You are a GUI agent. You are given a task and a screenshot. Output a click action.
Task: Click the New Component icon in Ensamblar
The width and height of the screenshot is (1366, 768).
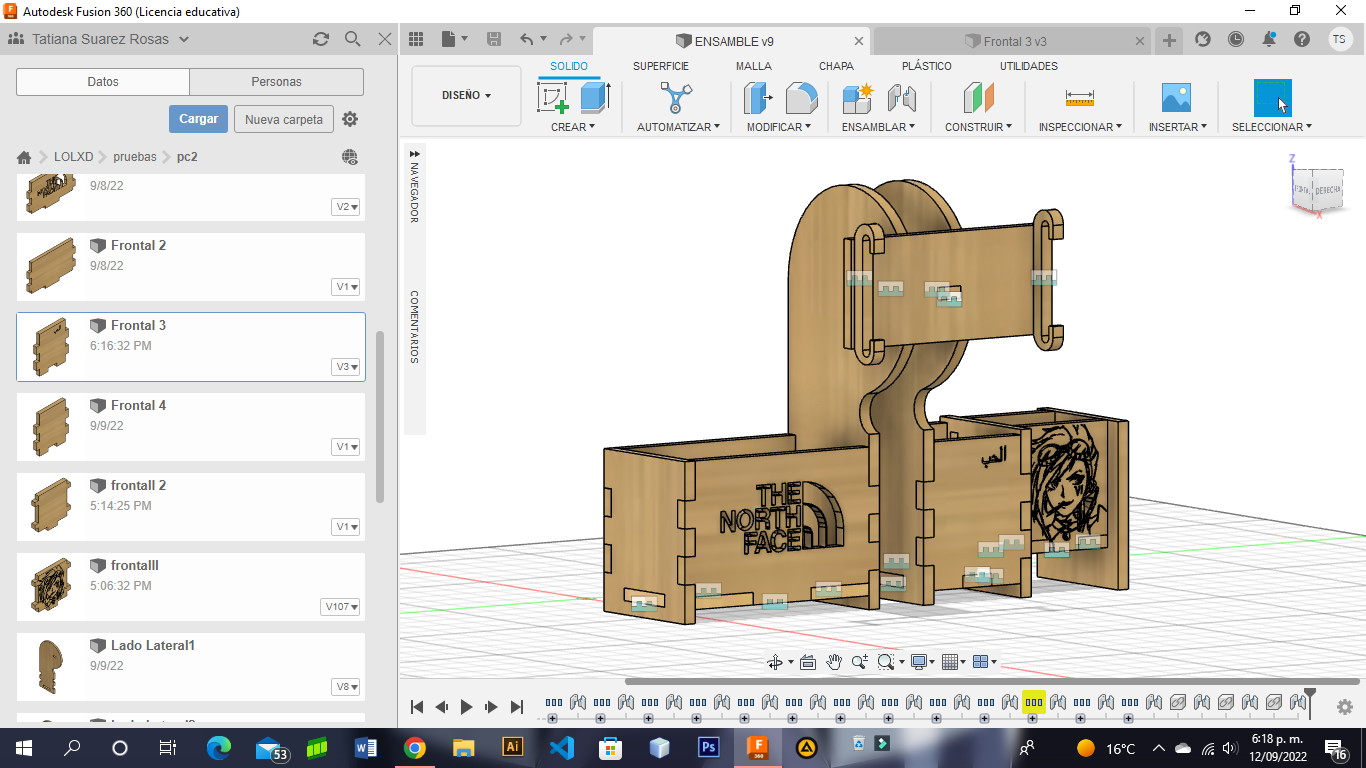[x=858, y=98]
